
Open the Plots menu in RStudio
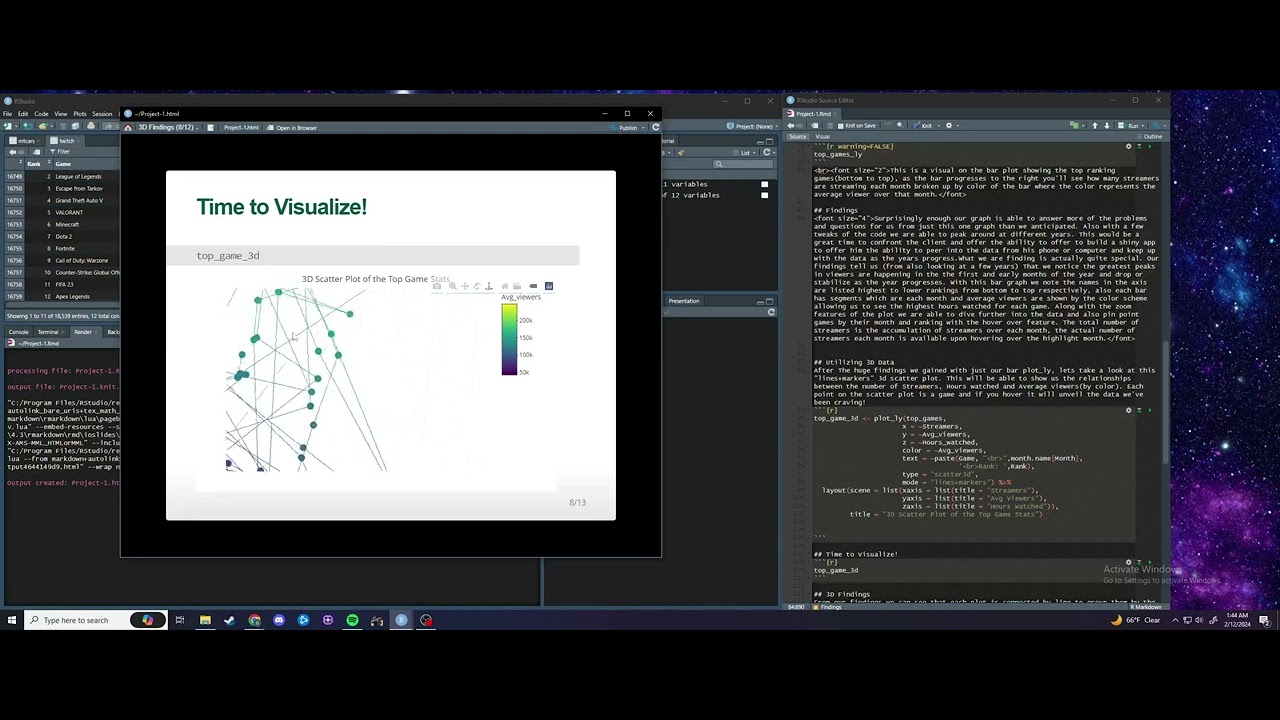(x=80, y=114)
